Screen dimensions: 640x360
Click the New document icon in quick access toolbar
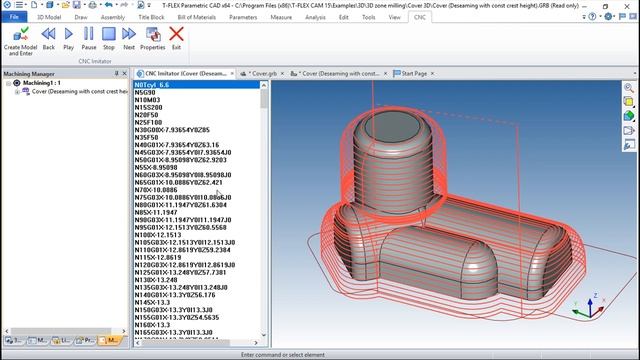point(34,5)
